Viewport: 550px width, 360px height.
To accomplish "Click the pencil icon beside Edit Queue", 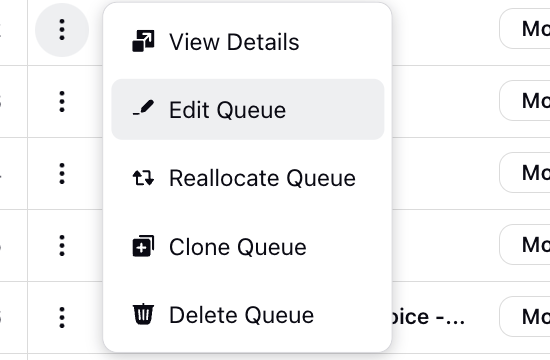I will click(143, 108).
